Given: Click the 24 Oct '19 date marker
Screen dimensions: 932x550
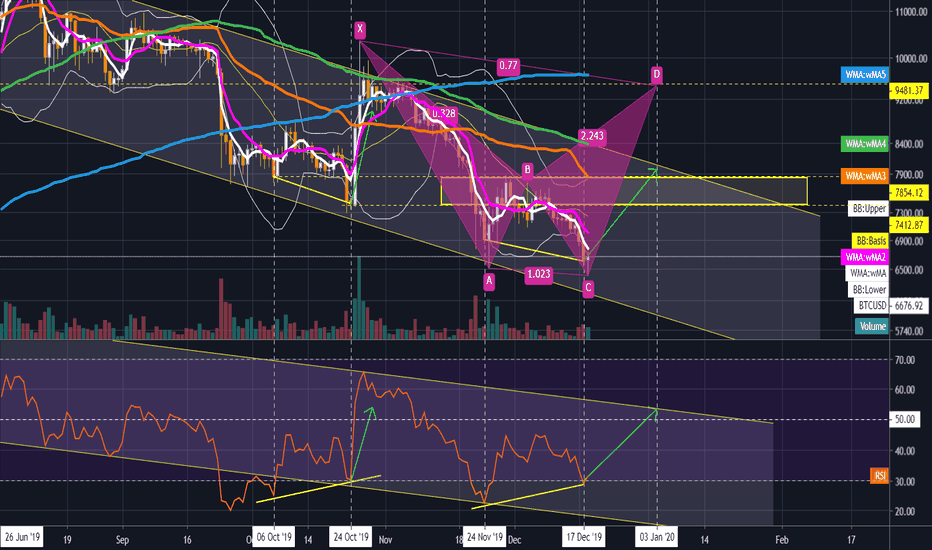Looking at the screenshot, I should [351, 537].
